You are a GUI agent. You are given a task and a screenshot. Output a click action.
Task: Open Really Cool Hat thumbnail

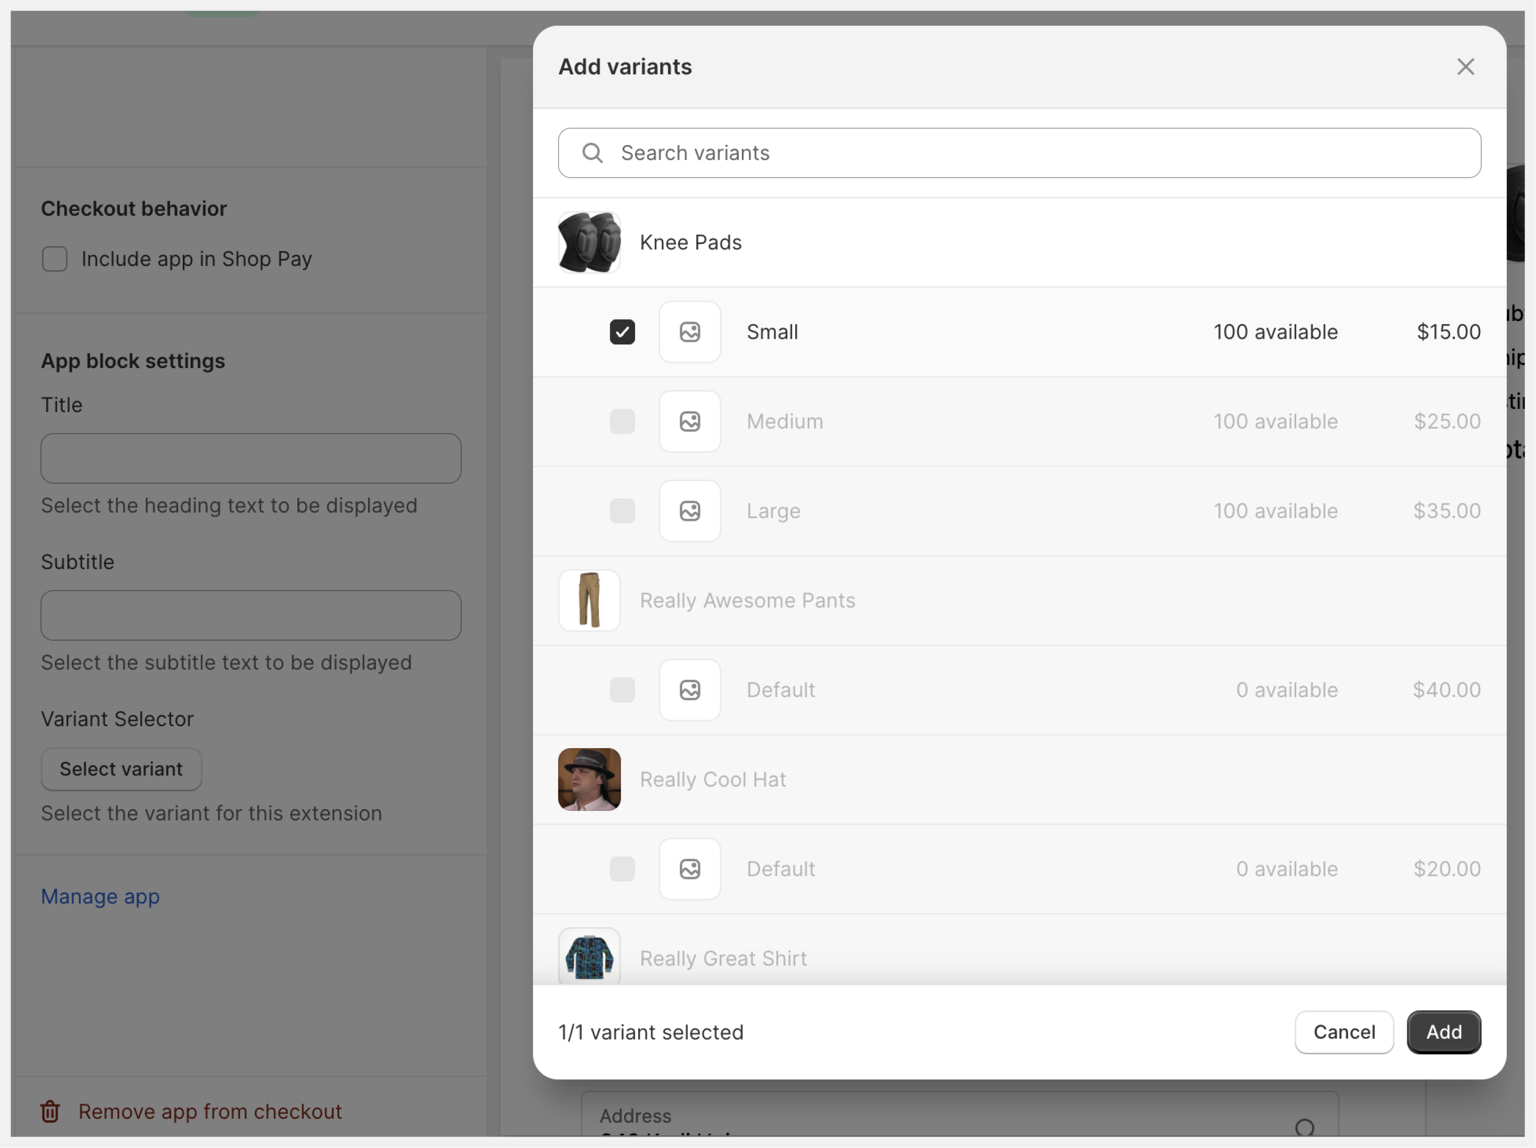(589, 779)
